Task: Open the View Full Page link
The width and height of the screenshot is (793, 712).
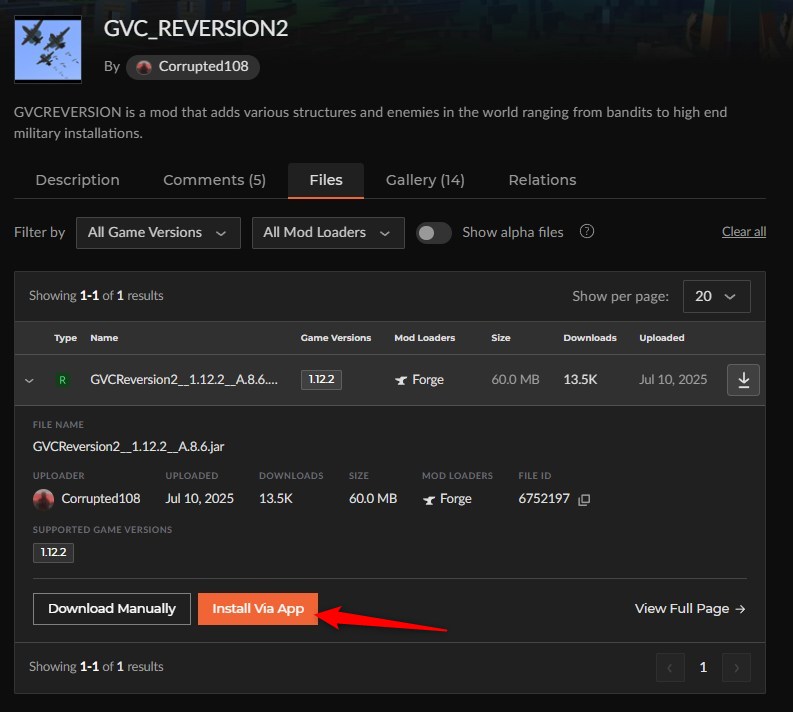Action: point(690,609)
